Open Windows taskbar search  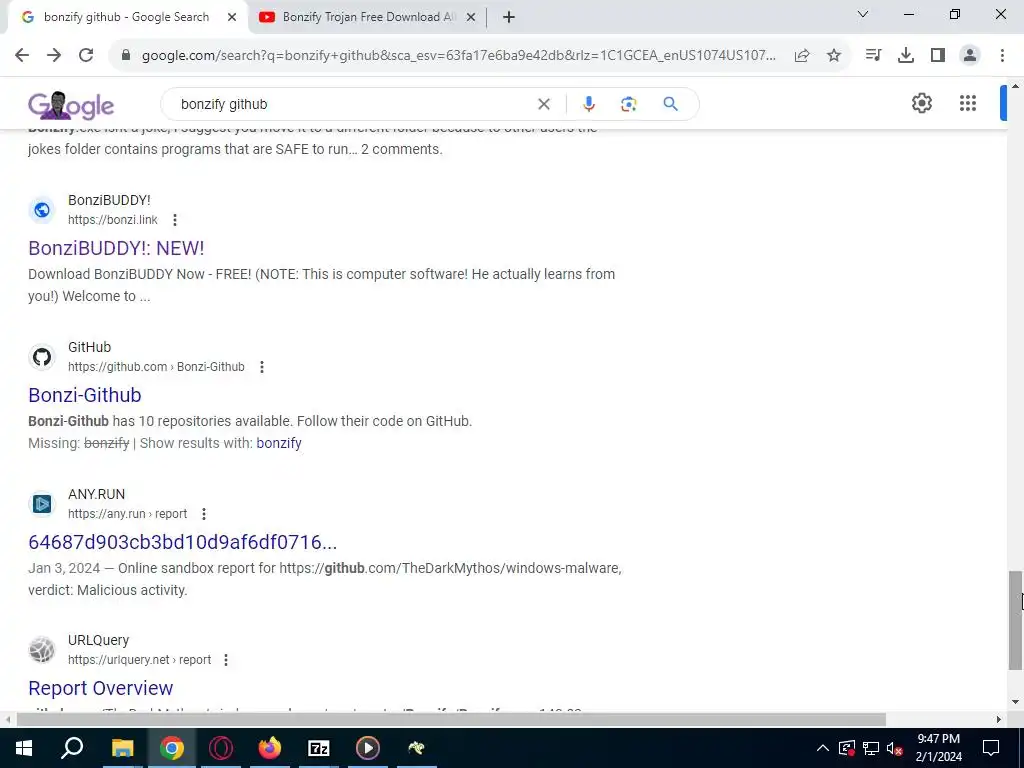[72, 748]
